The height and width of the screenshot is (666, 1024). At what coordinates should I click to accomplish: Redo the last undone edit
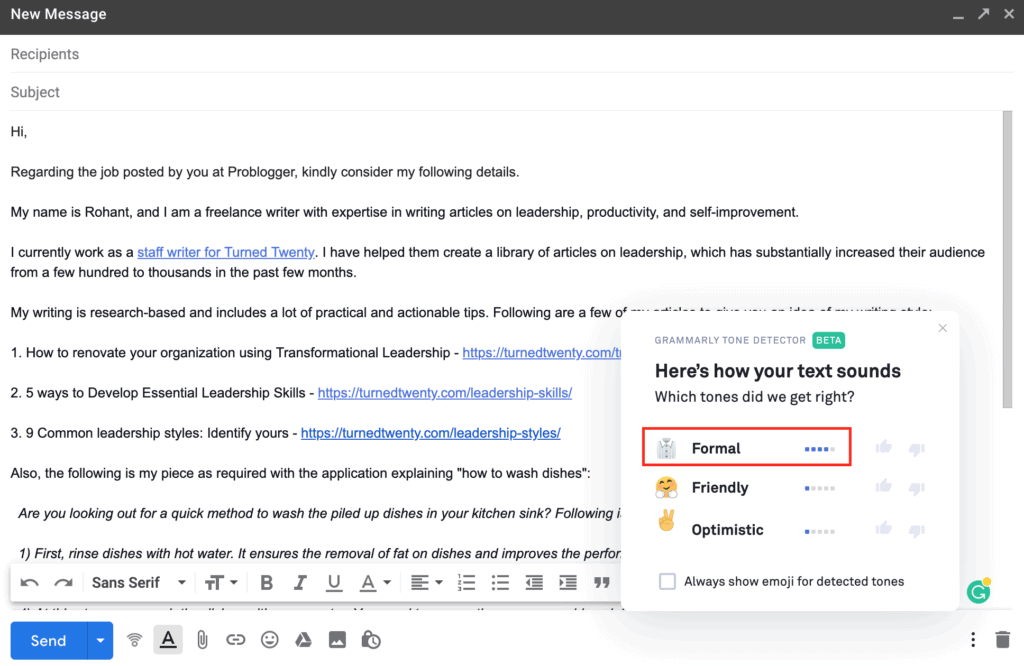[x=63, y=582]
